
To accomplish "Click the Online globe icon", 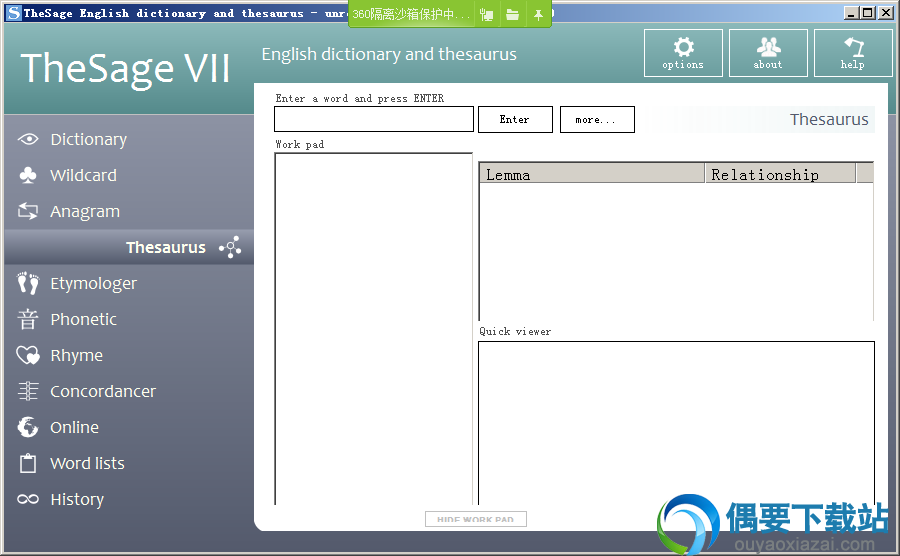I will tap(28, 427).
